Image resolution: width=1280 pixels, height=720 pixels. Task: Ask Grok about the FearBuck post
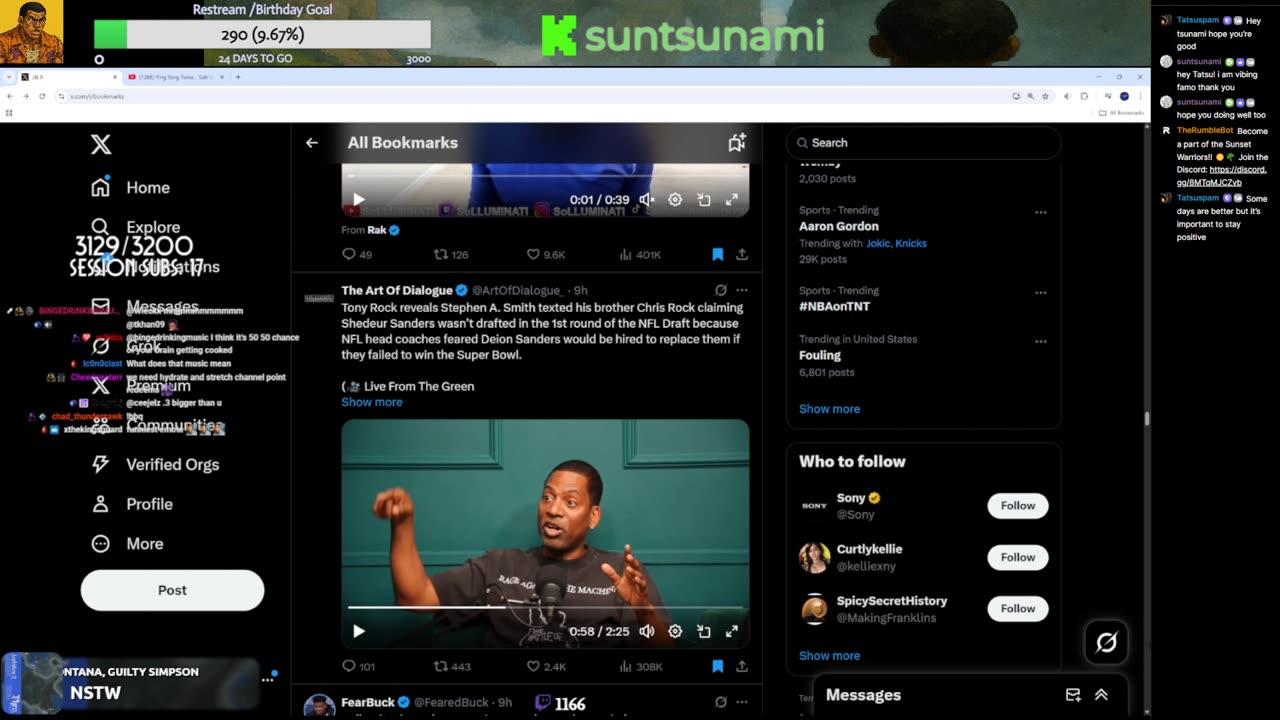coord(720,702)
